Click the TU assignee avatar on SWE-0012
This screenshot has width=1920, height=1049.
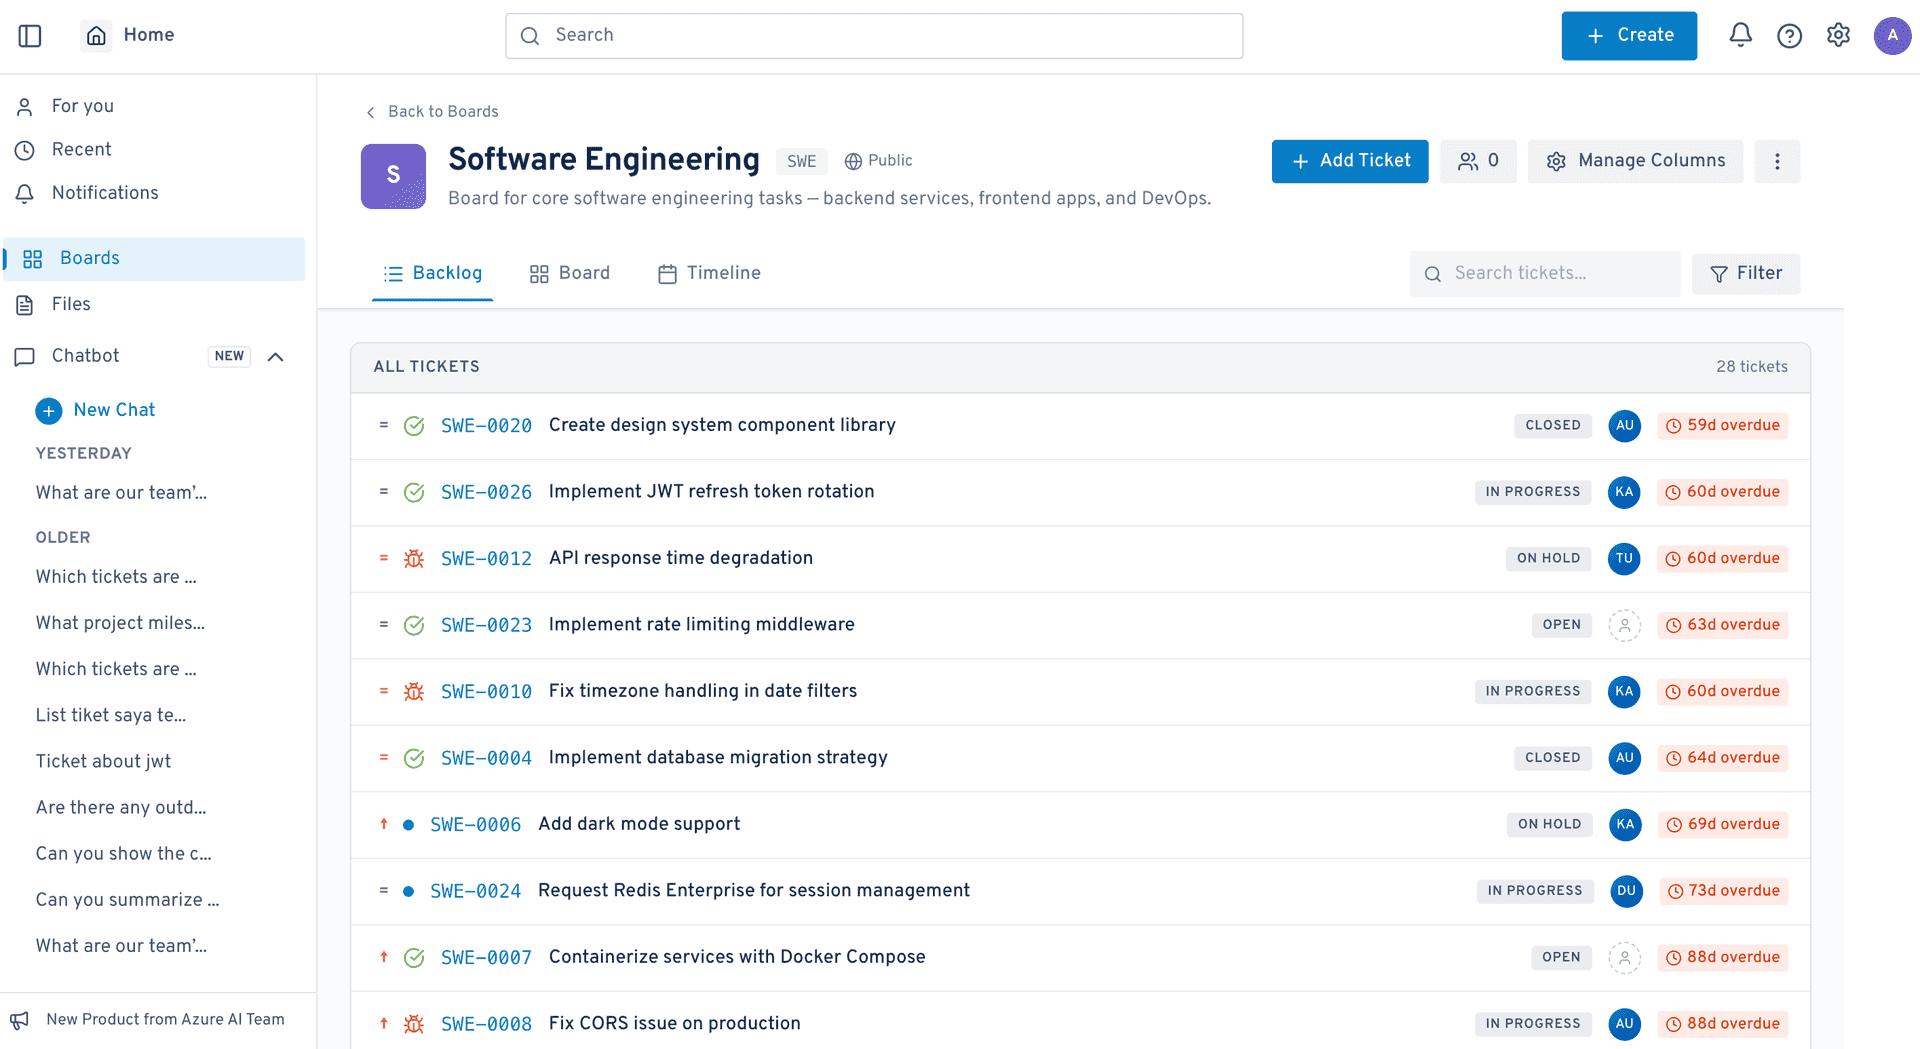1624,559
